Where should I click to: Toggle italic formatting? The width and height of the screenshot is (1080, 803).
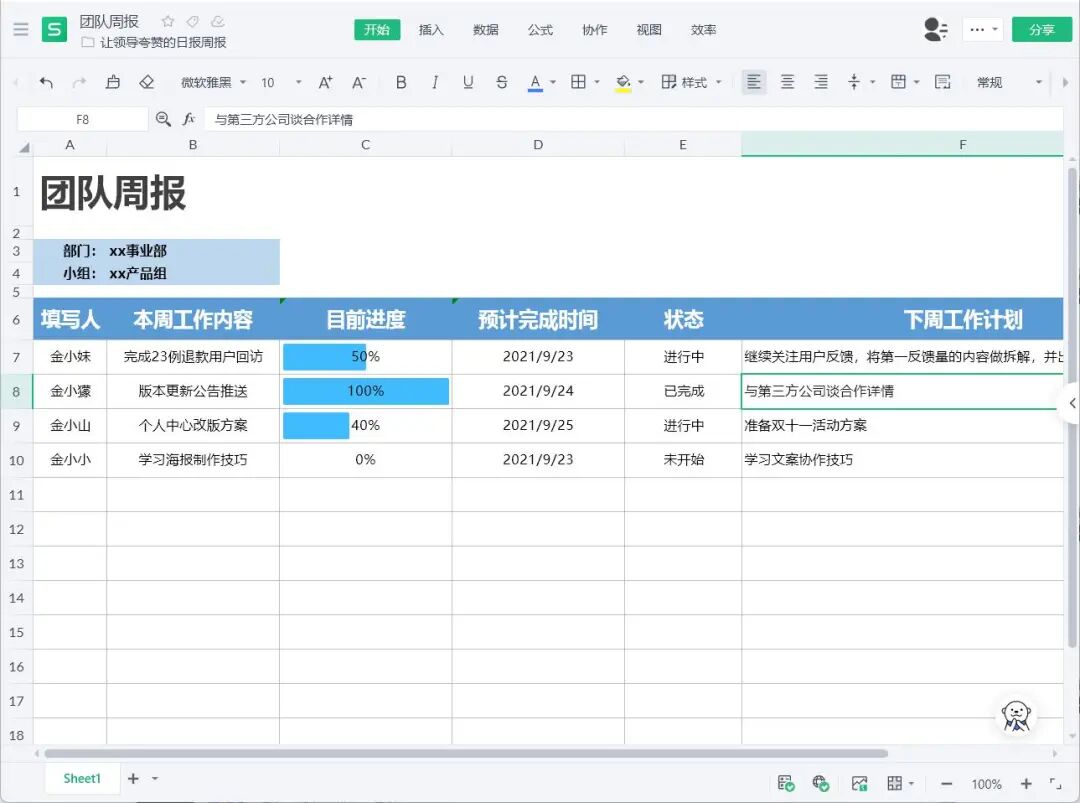435,83
